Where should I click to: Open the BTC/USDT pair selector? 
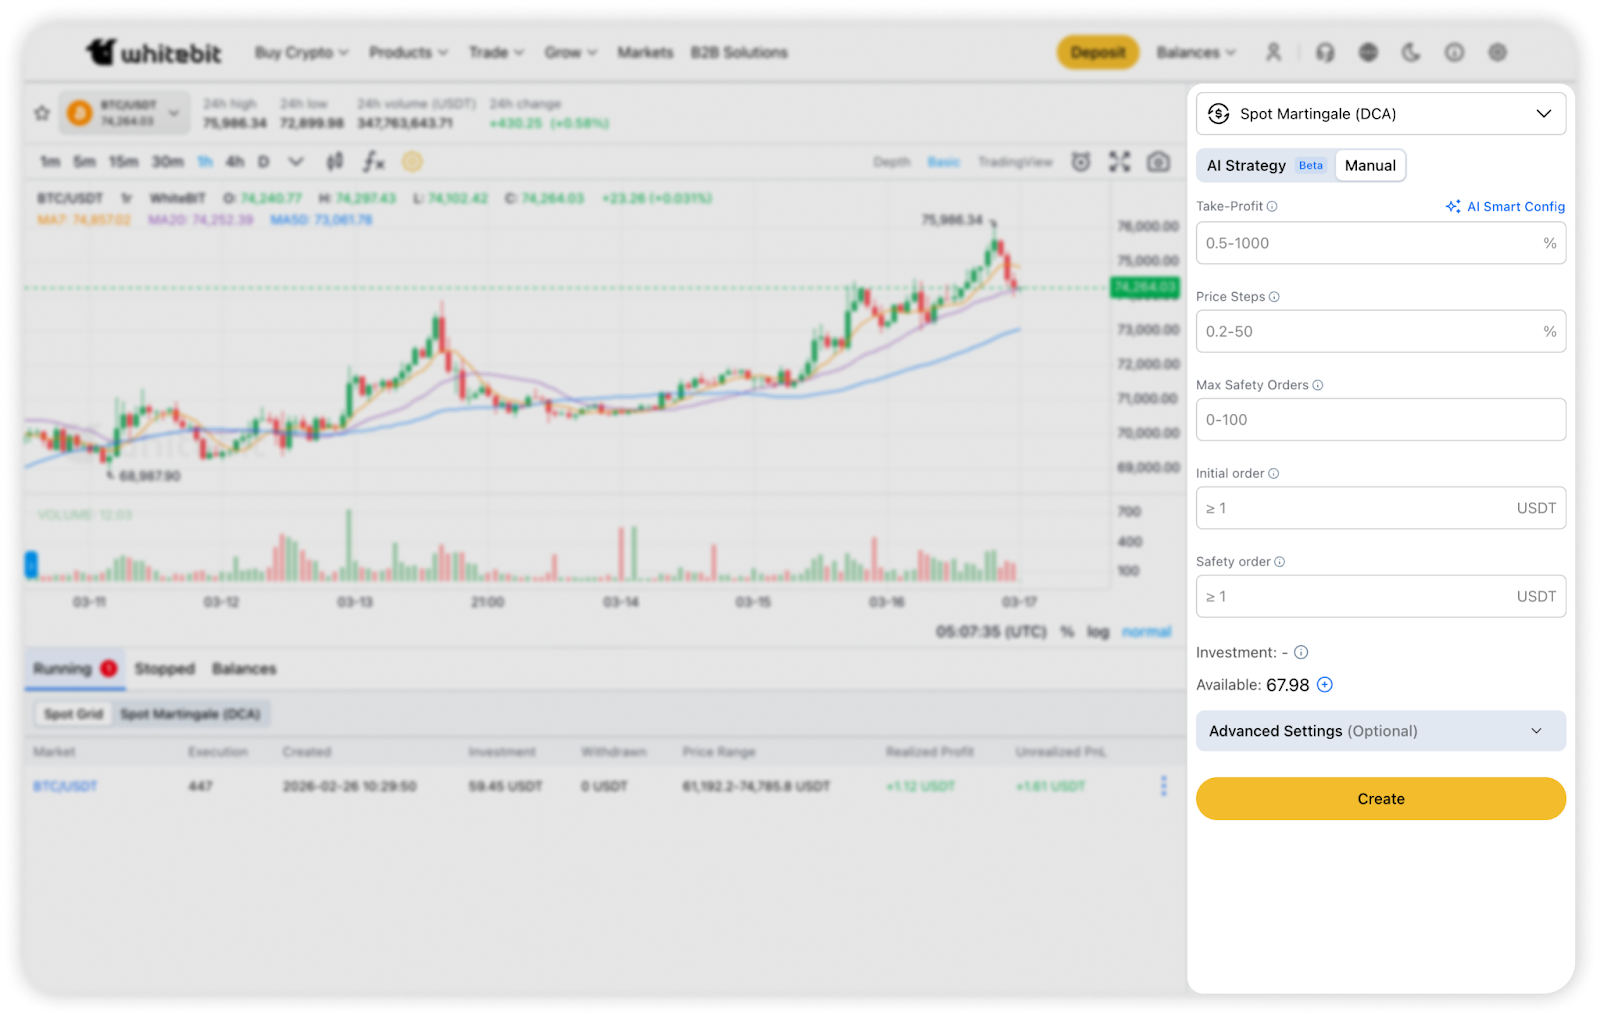(x=125, y=113)
